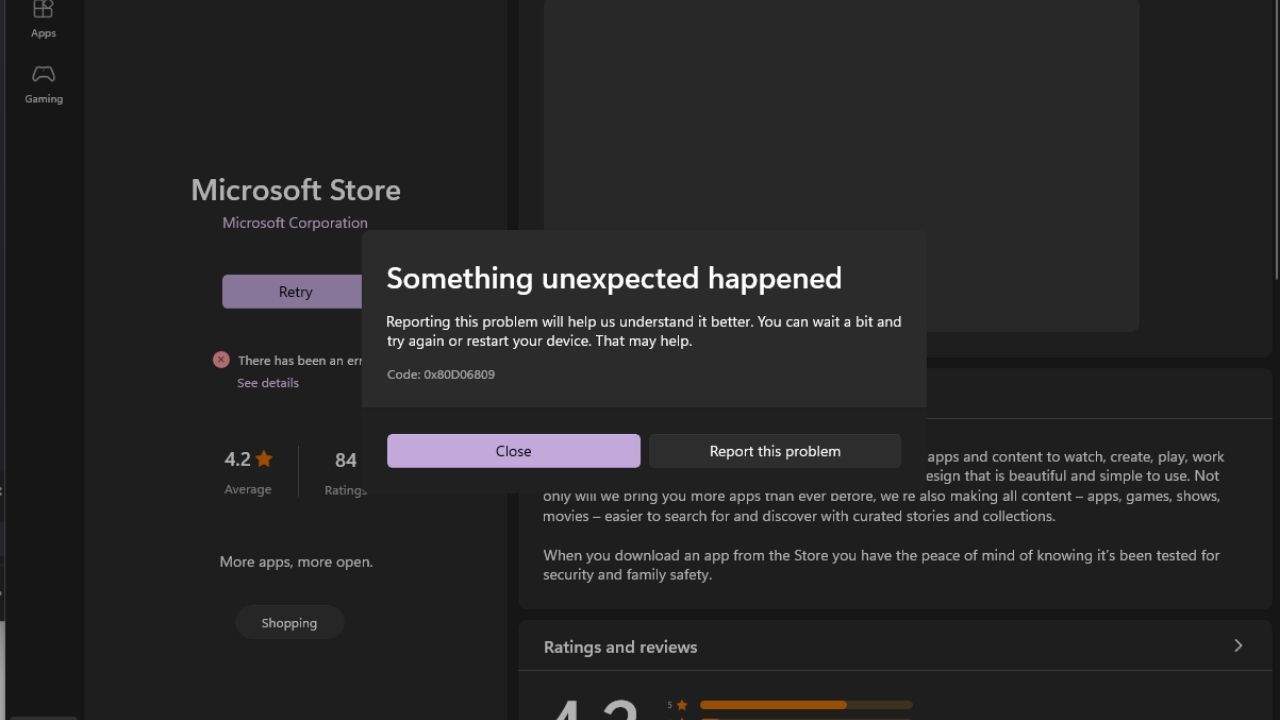Screen dimensions: 1280x720
Task: Open the Apps section in sidebar
Action: coord(43,20)
